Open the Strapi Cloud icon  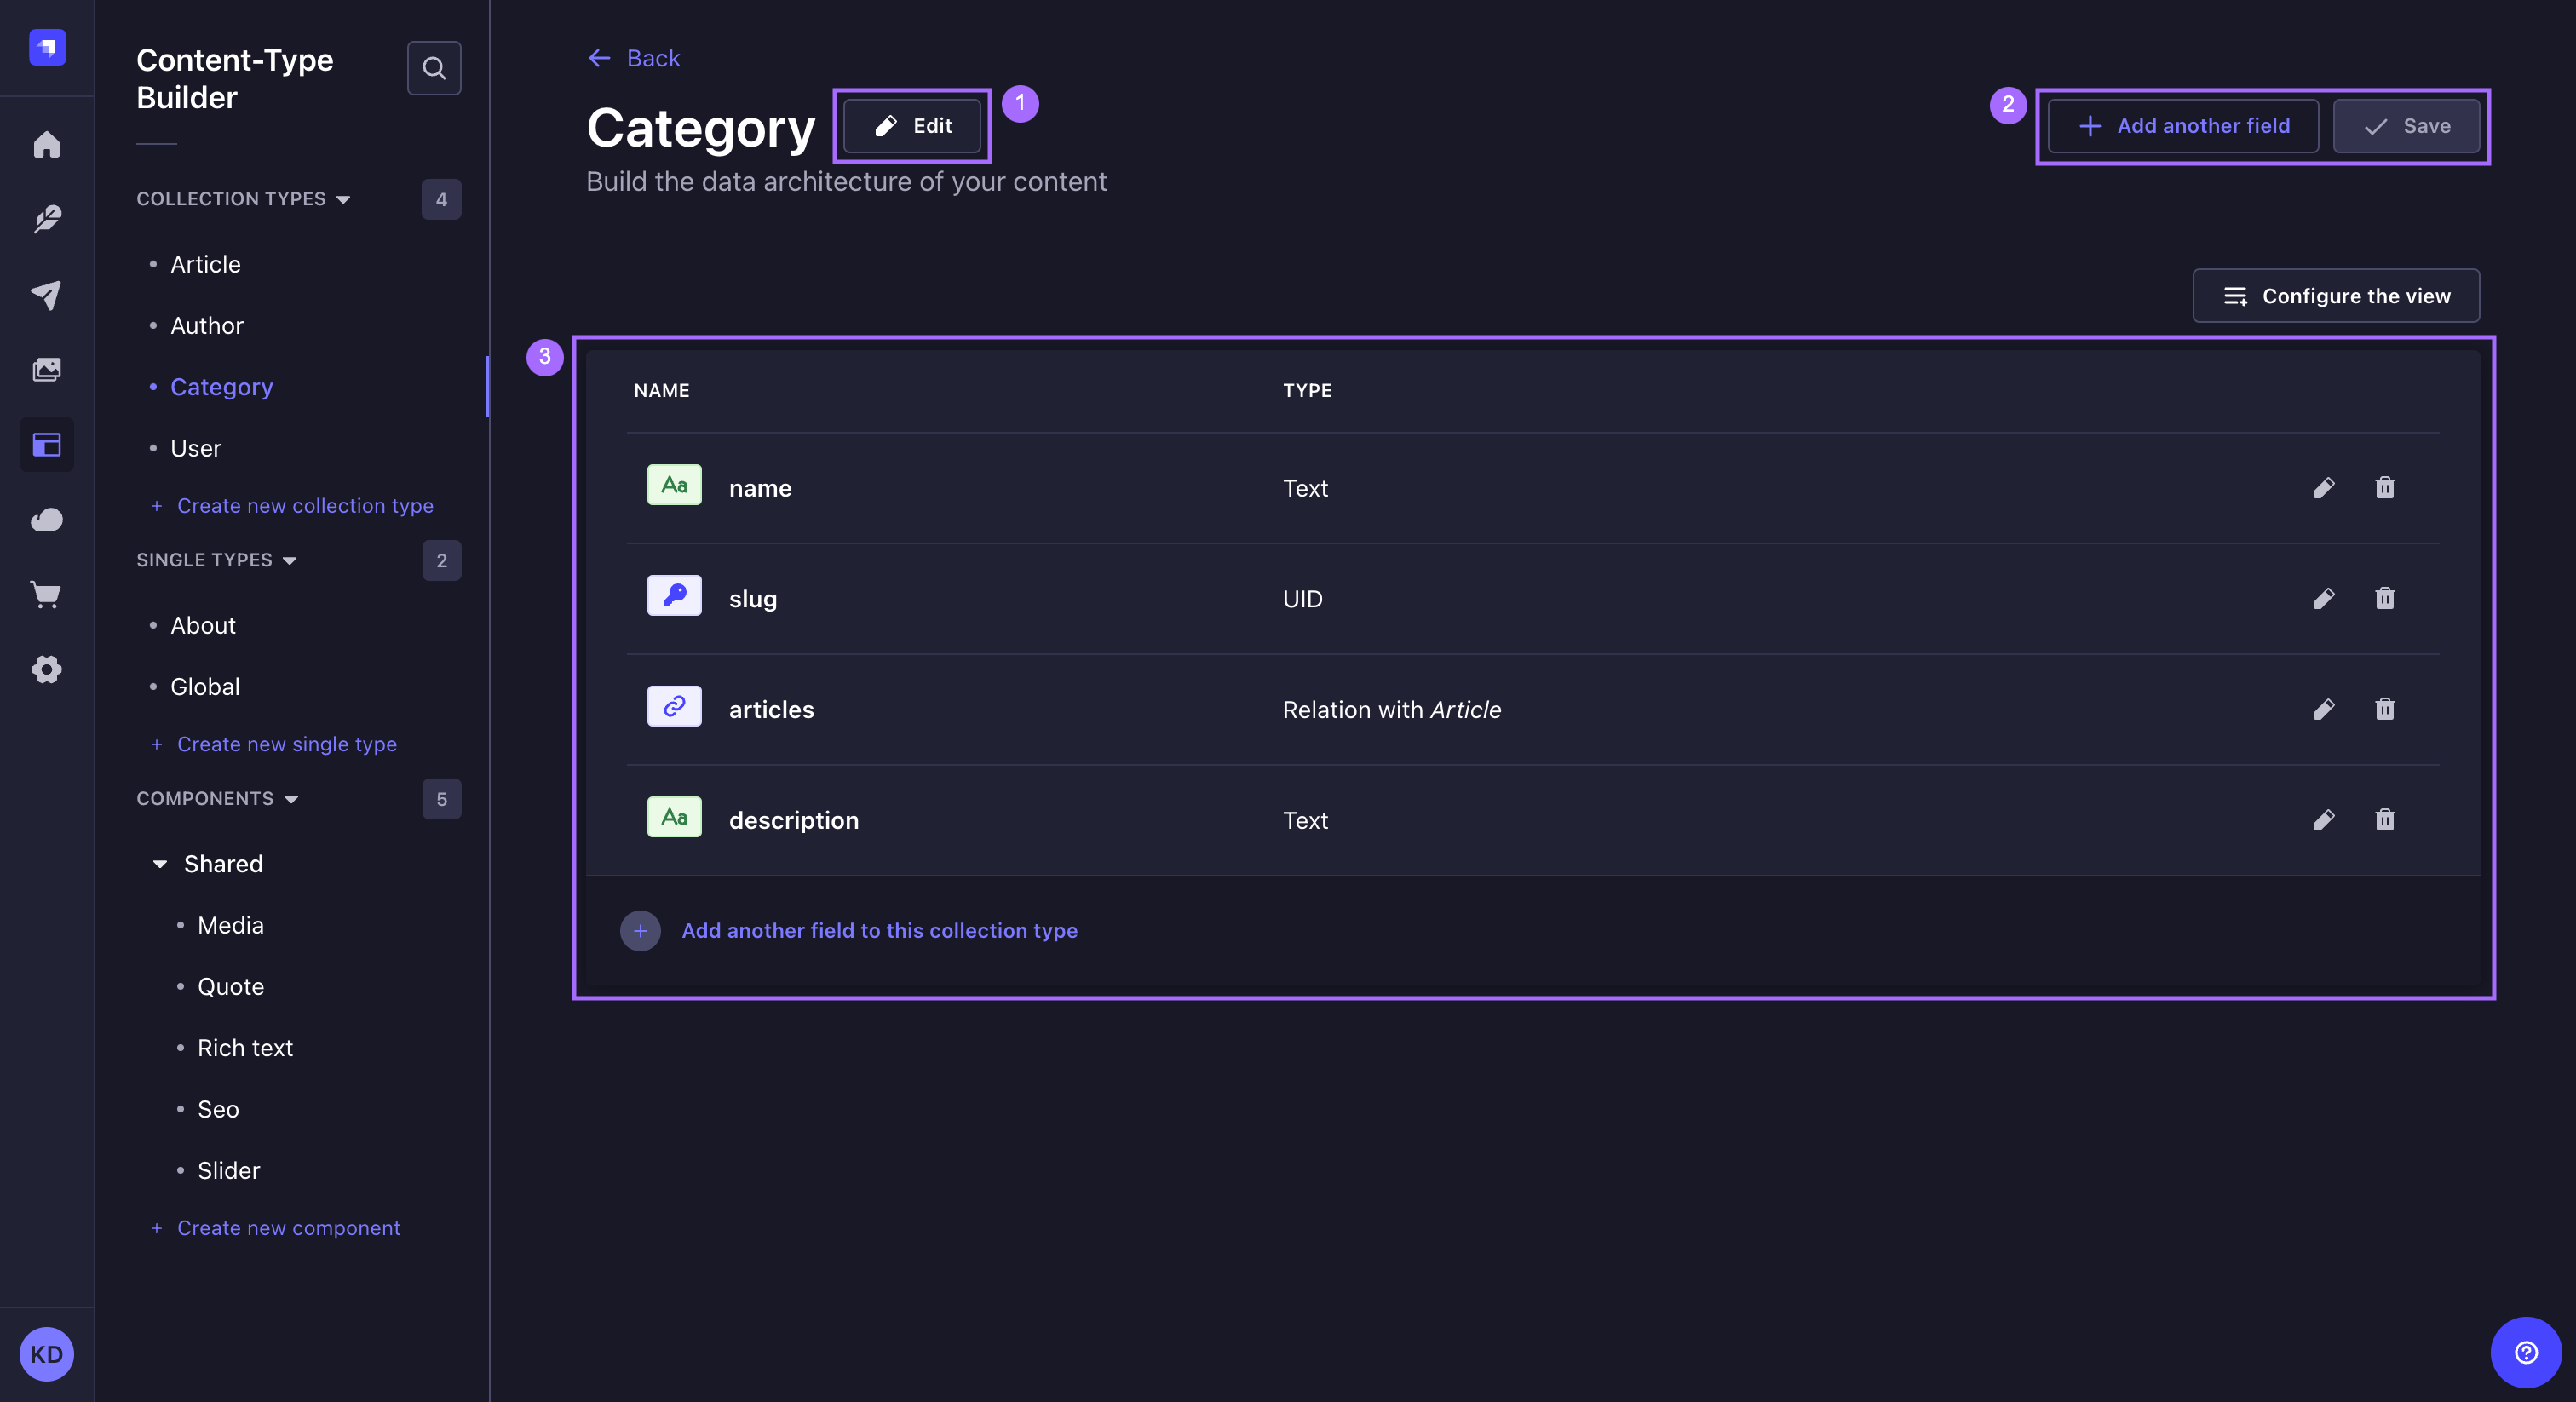click(47, 519)
